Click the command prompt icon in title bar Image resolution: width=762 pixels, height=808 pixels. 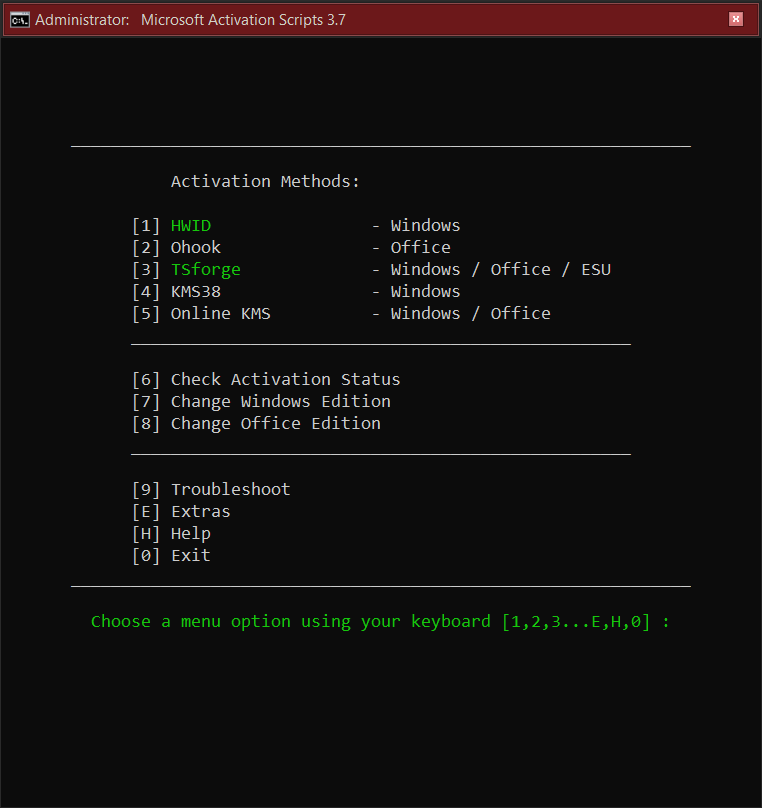(x=19, y=19)
